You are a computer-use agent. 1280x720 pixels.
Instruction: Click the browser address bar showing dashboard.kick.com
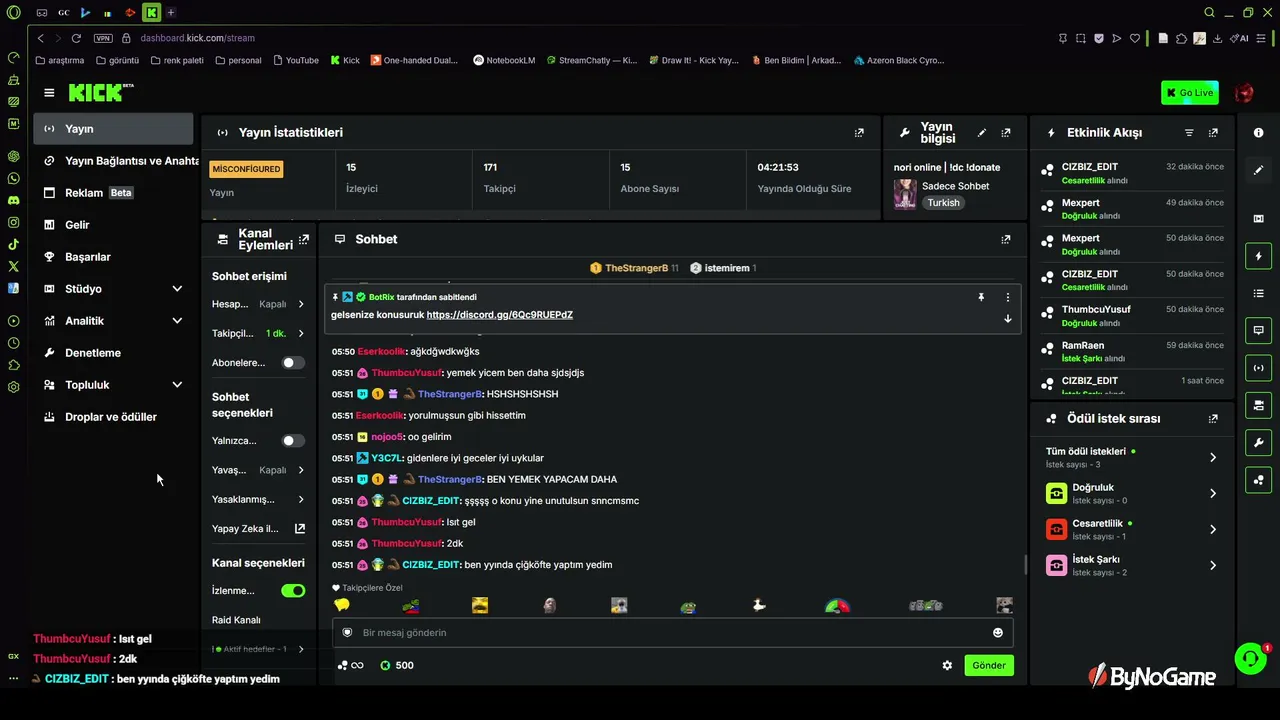pyautogui.click(x=198, y=38)
